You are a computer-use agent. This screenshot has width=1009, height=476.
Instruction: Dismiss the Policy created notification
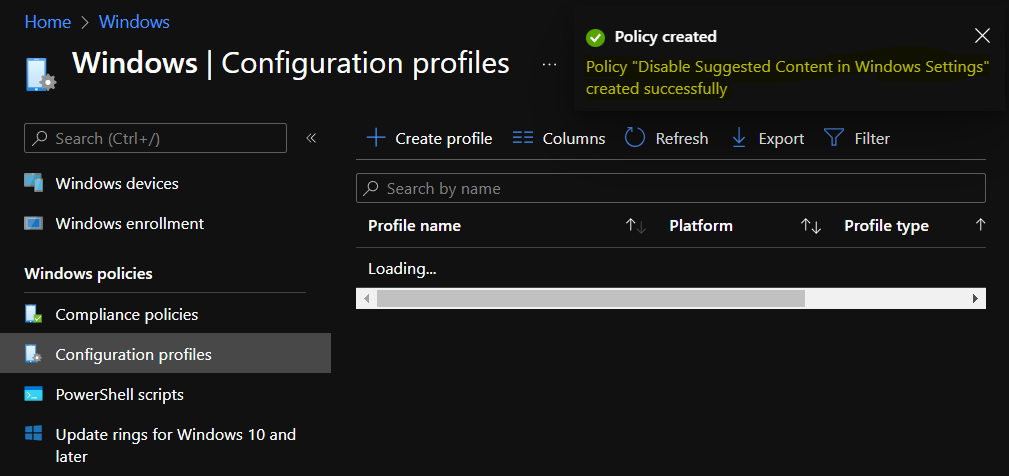[982, 35]
